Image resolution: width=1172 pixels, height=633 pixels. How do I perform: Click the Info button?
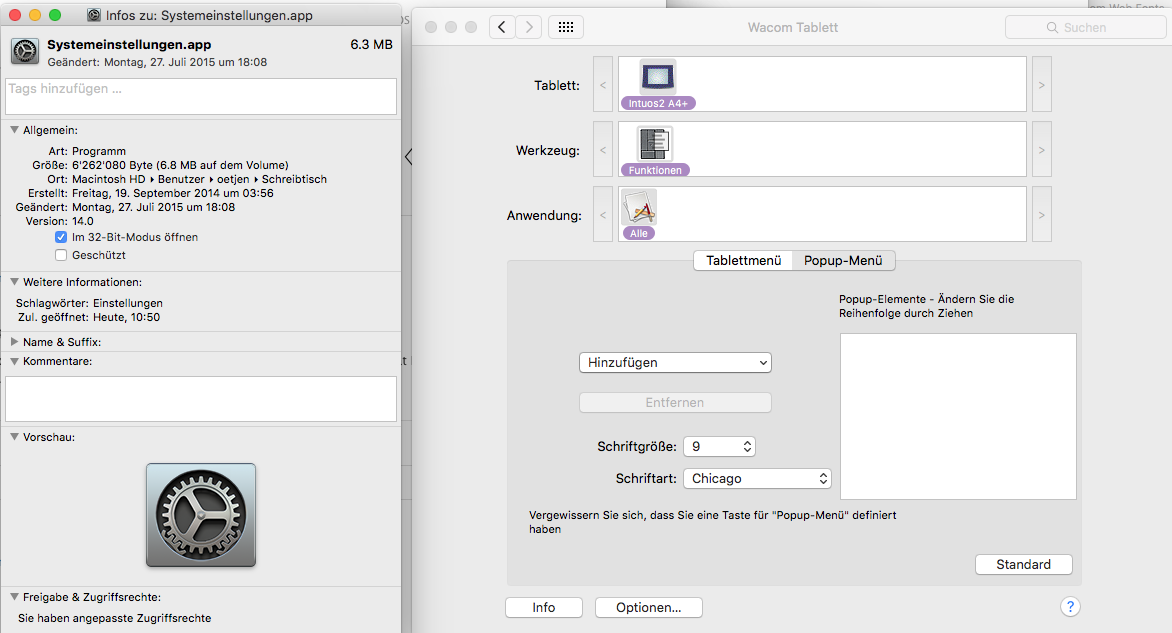click(x=543, y=608)
